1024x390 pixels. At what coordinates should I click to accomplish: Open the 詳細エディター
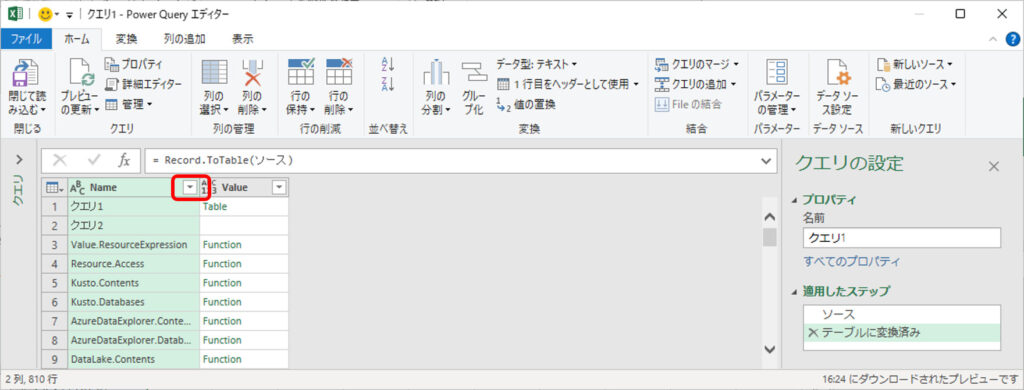point(144,84)
